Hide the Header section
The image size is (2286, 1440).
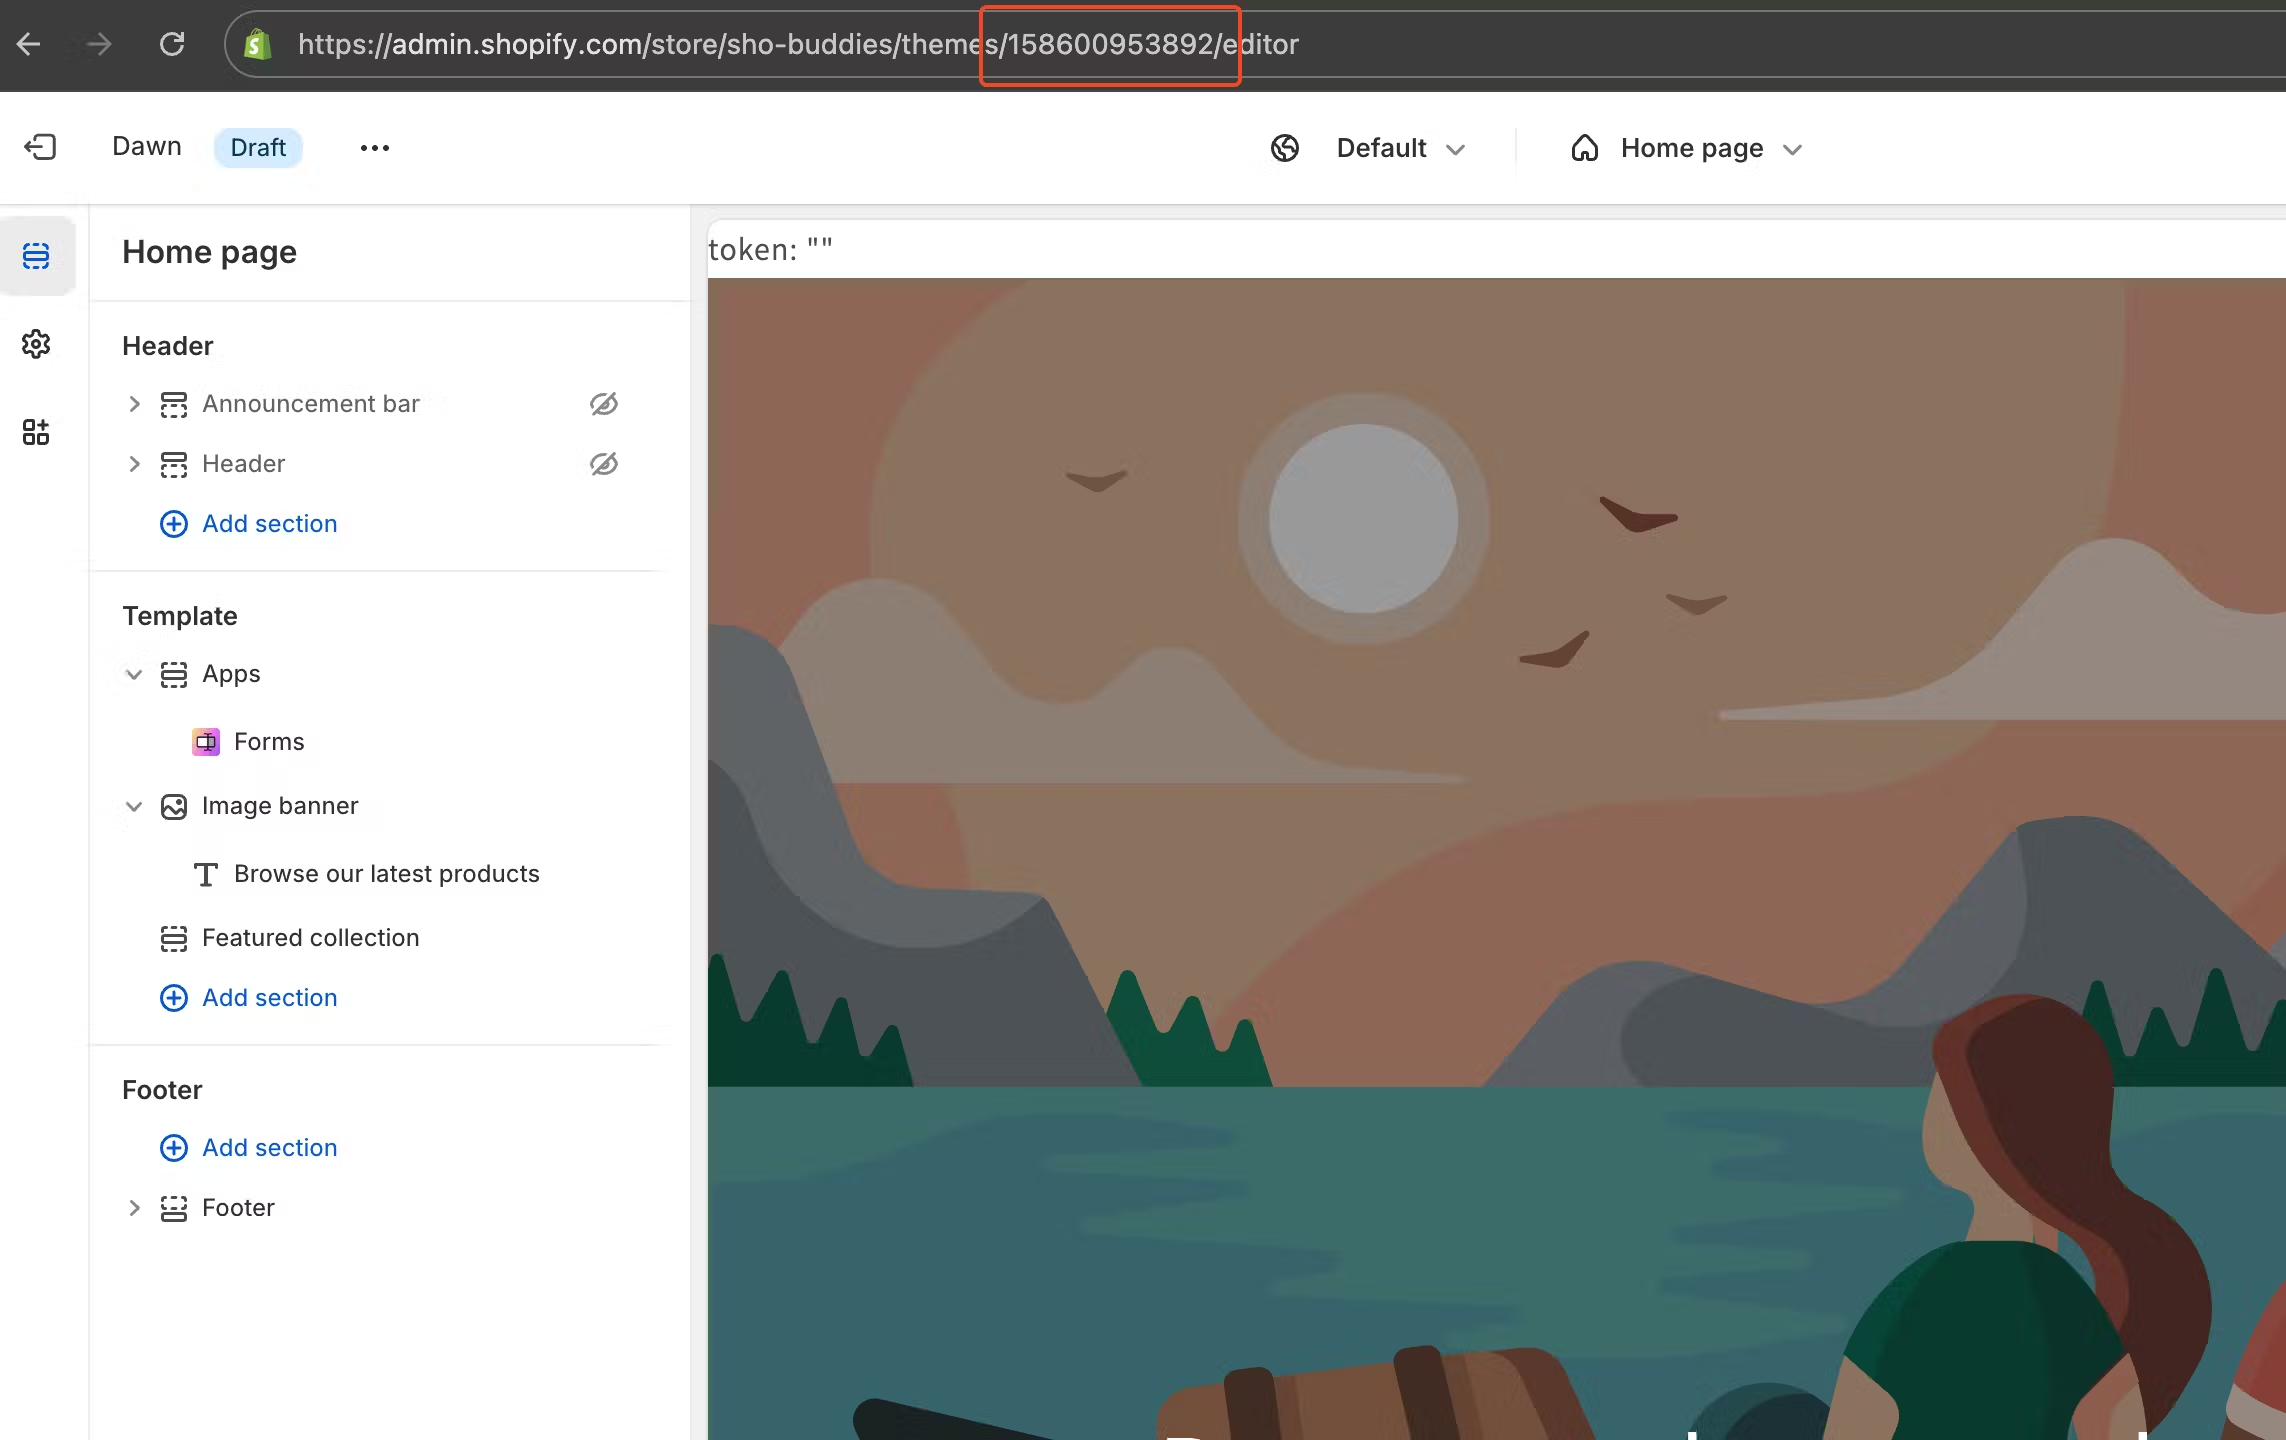click(603, 464)
